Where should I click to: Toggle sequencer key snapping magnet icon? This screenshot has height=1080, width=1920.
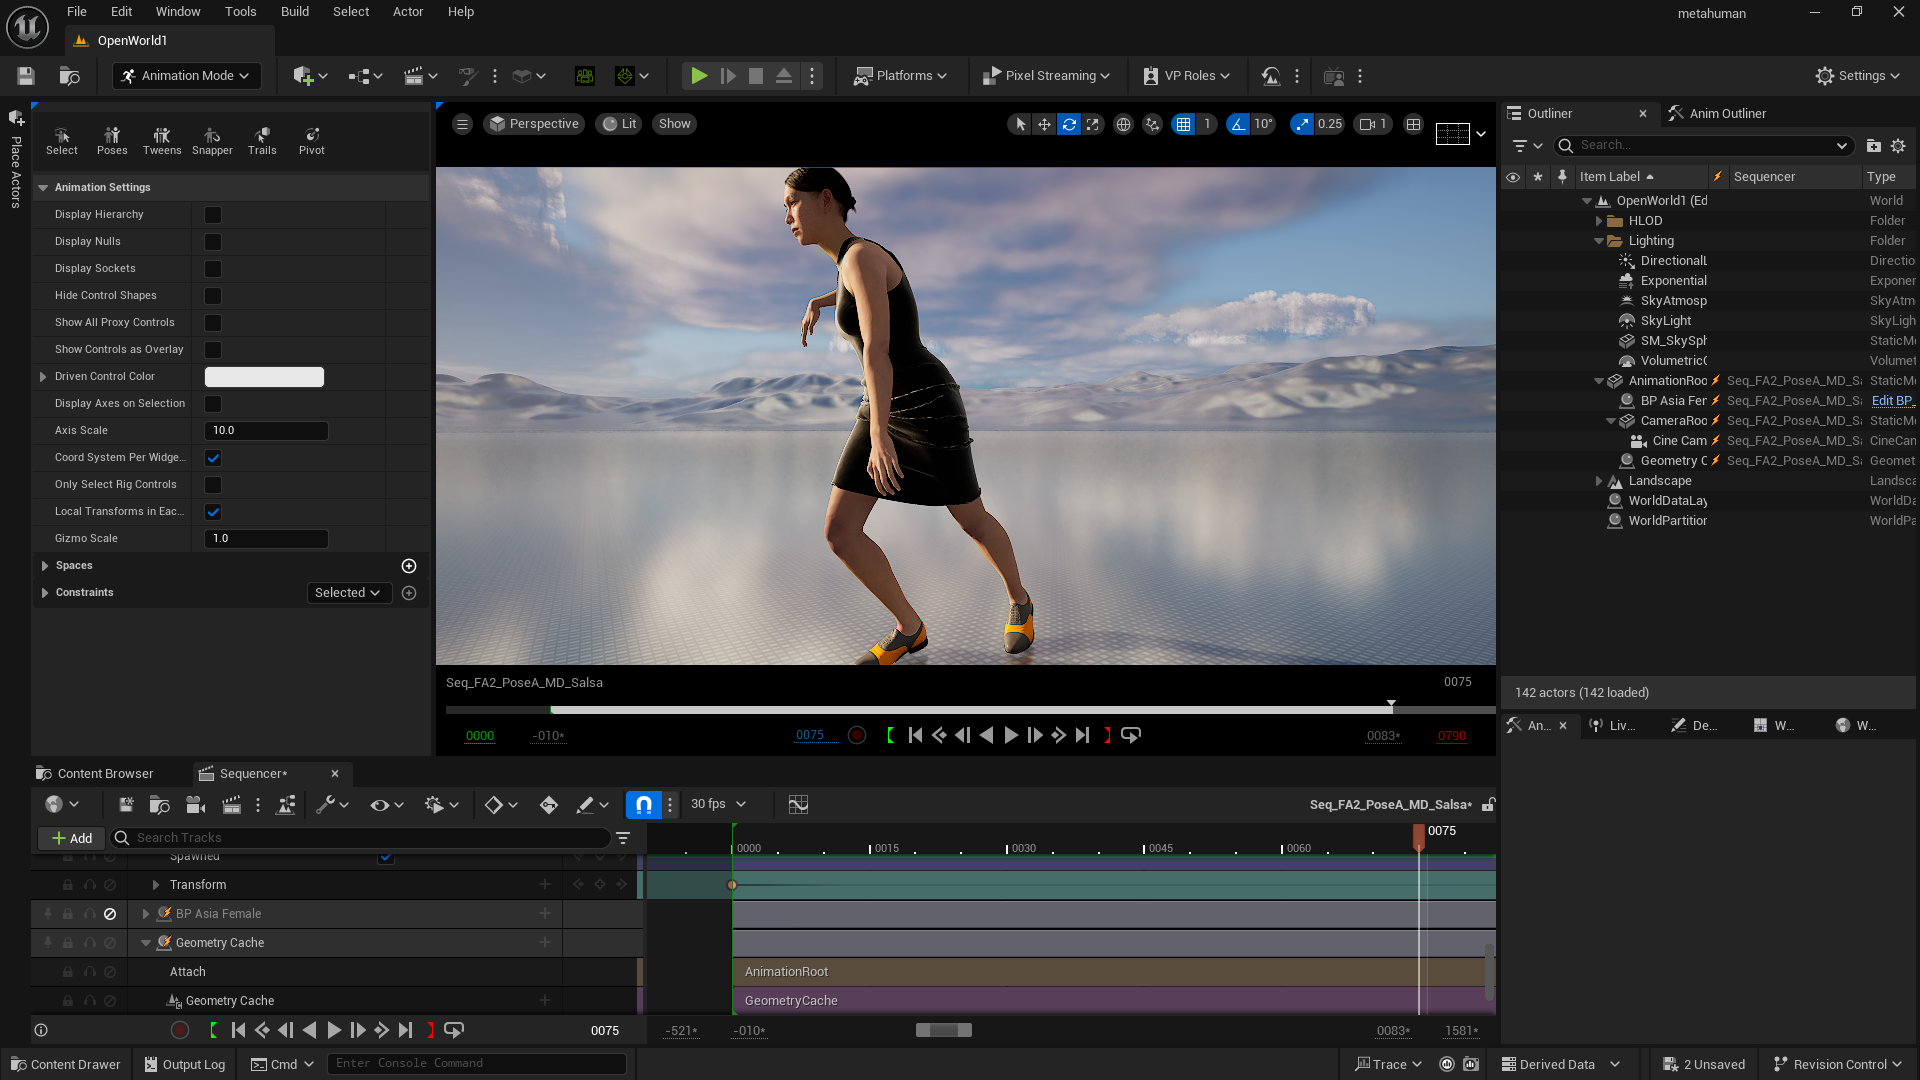click(644, 804)
